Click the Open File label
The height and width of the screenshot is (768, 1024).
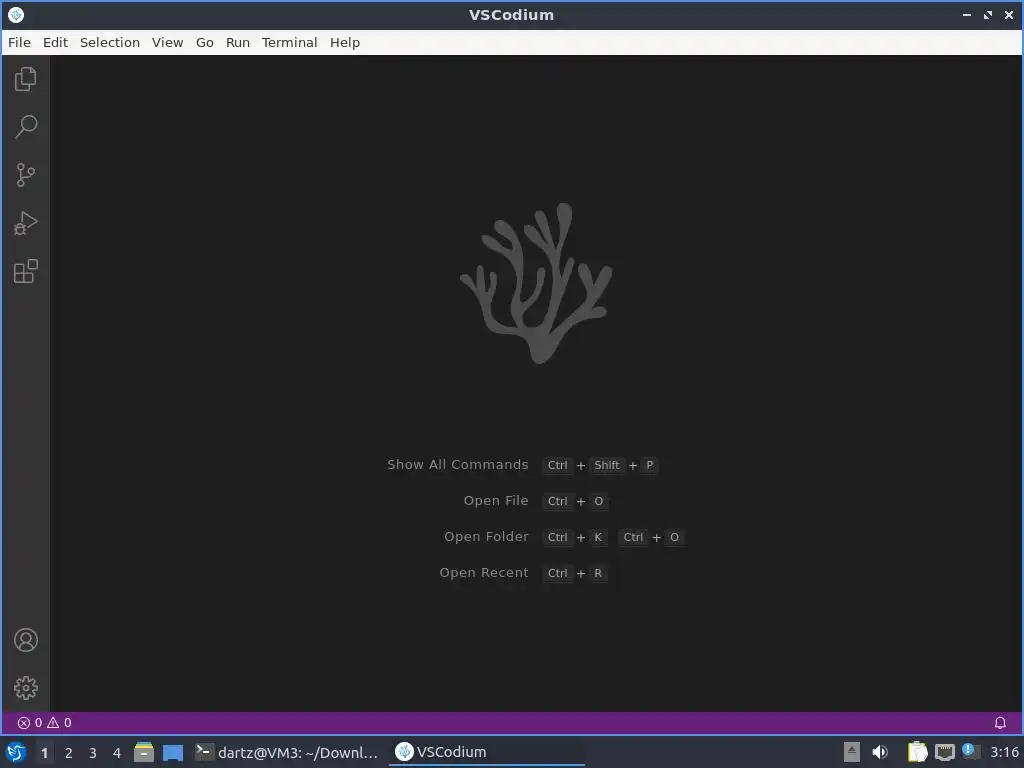[x=496, y=500]
